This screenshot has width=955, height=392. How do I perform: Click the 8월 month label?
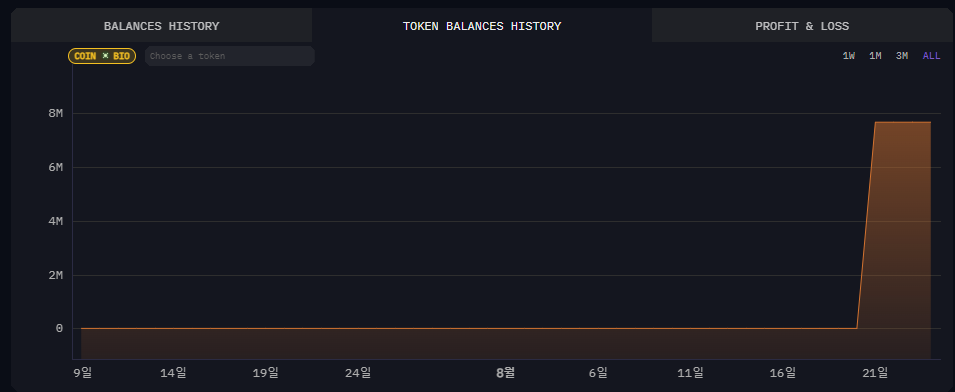[x=506, y=373]
